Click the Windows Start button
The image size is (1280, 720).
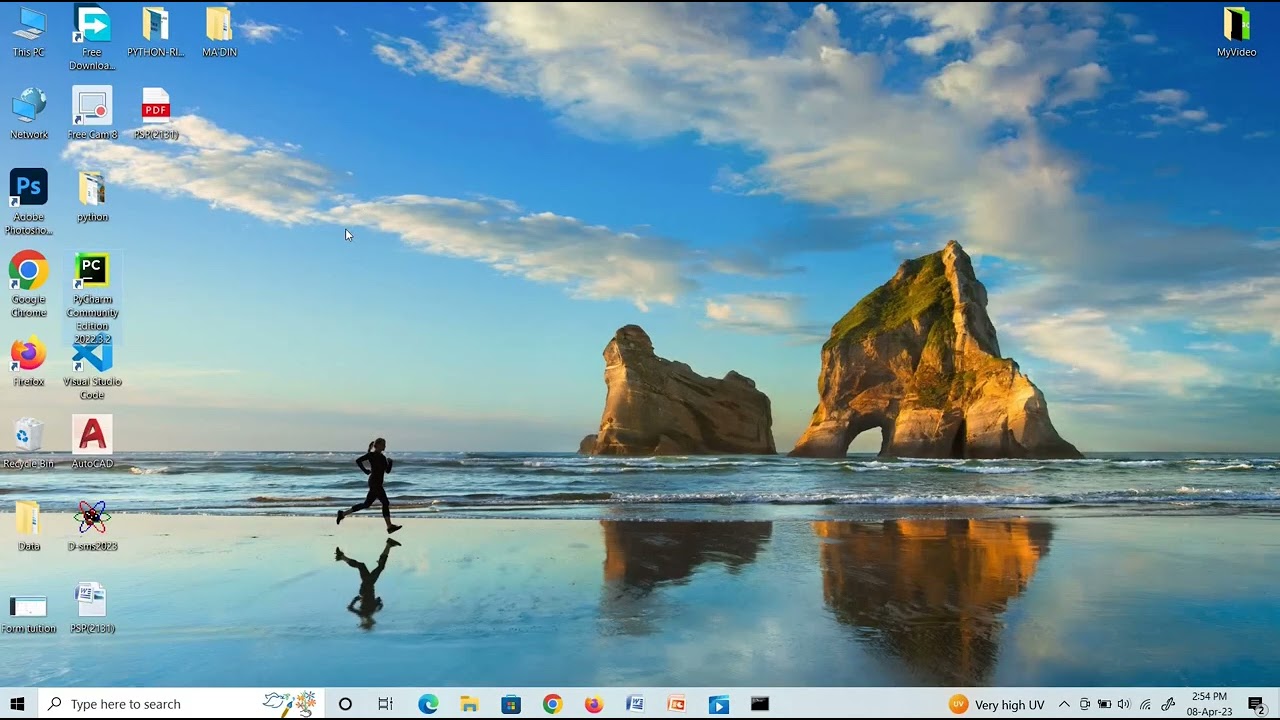(17, 704)
